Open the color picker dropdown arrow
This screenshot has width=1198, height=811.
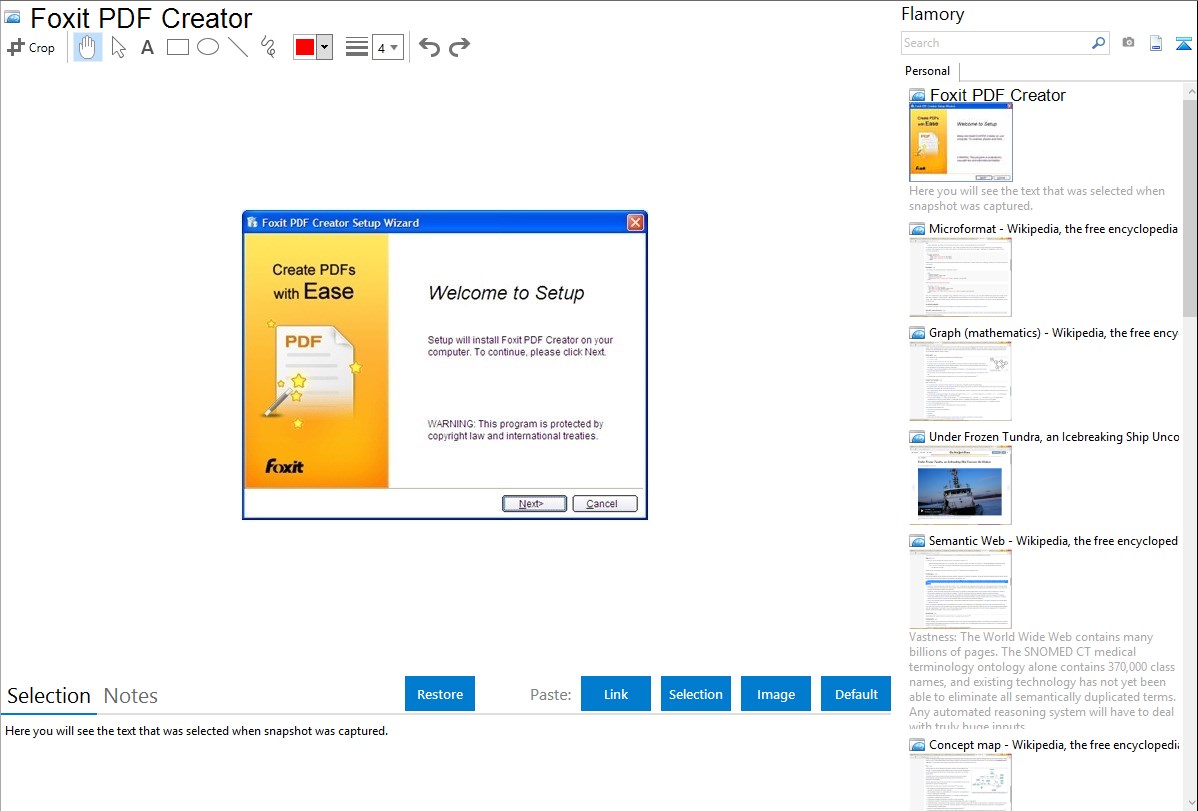pos(324,47)
